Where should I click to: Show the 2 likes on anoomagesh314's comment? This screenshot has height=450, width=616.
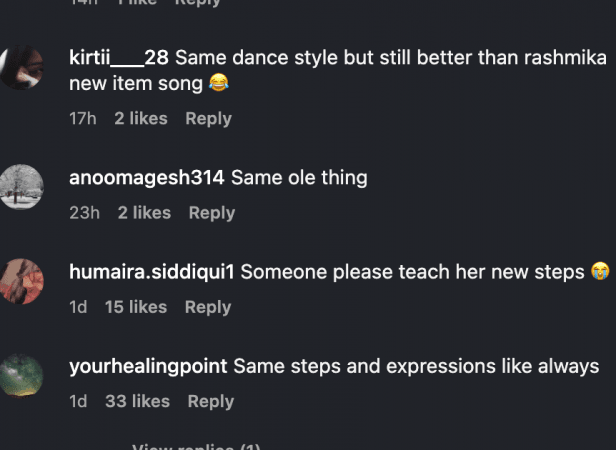(x=144, y=212)
